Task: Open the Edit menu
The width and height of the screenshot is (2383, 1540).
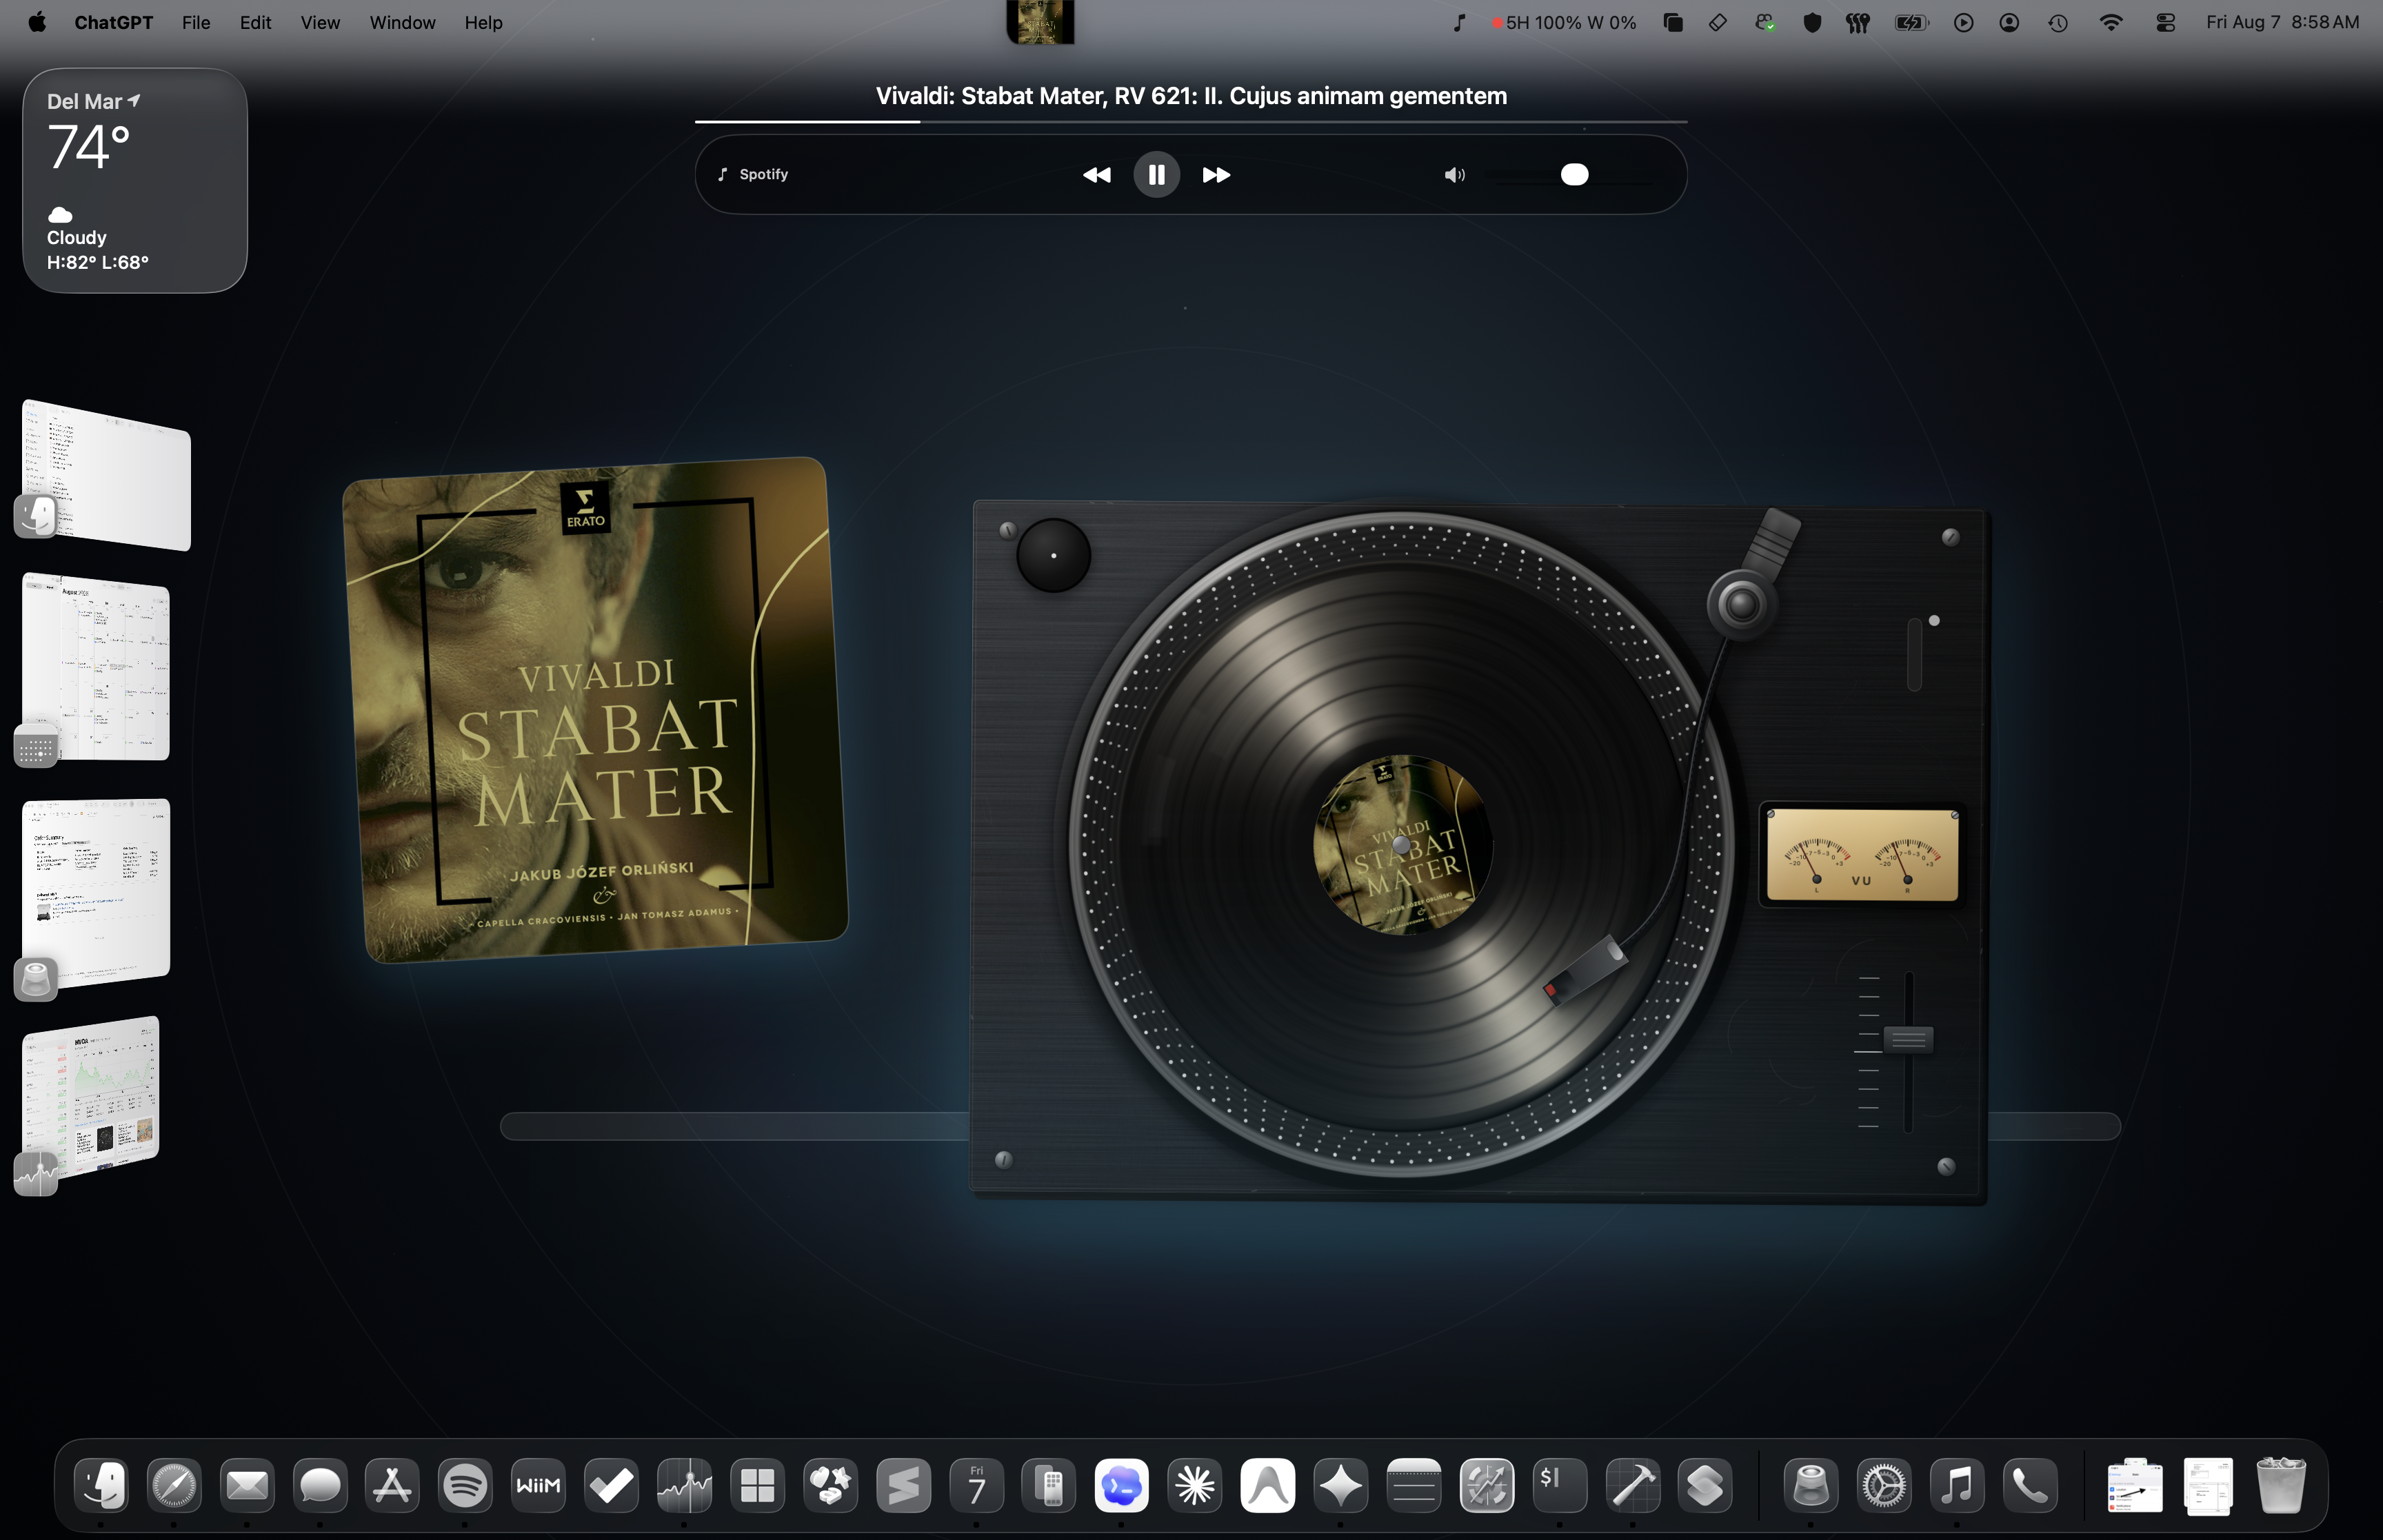Action: click(255, 22)
